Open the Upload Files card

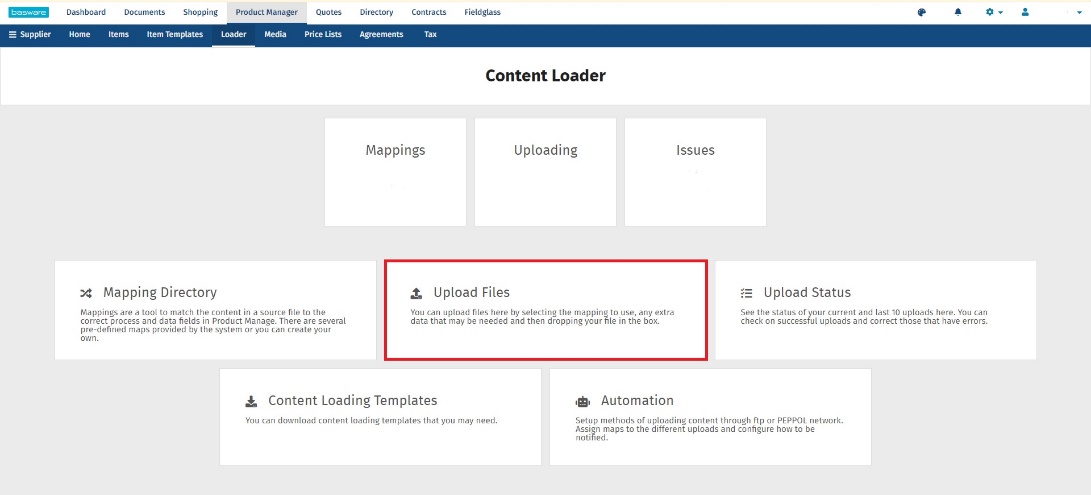point(546,311)
